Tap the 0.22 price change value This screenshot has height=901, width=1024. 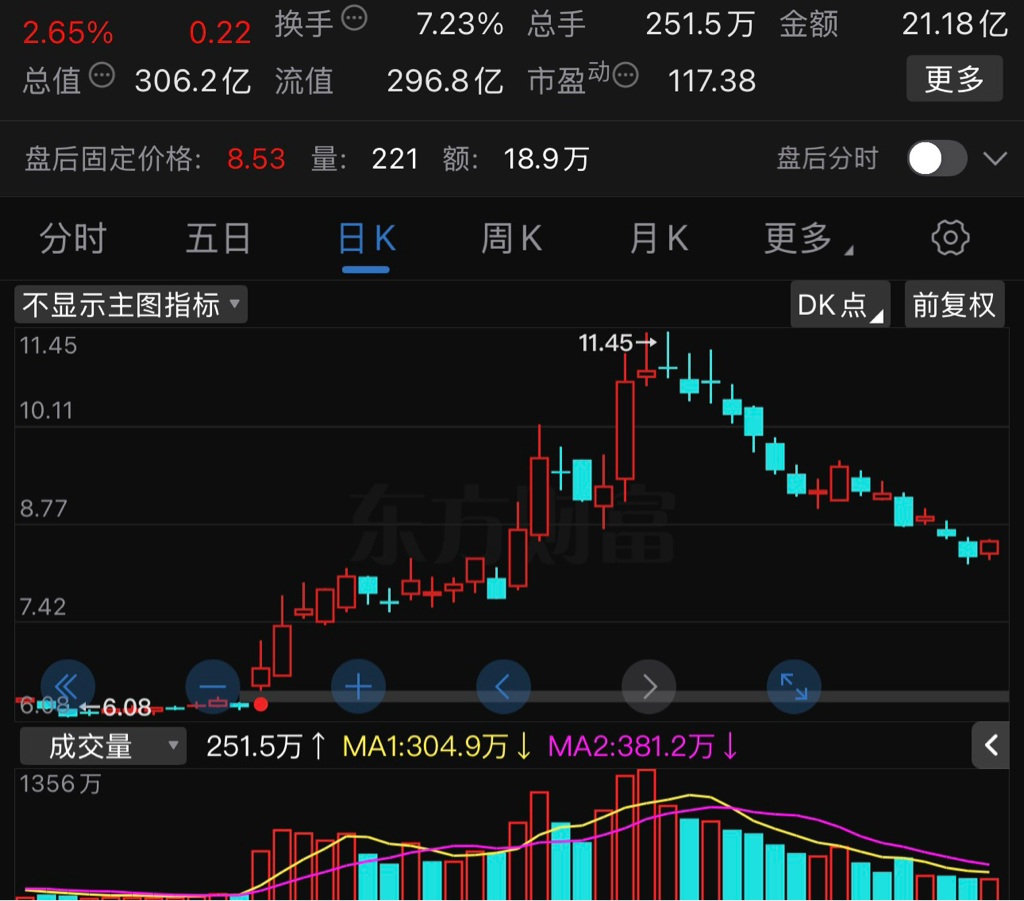[x=220, y=33]
